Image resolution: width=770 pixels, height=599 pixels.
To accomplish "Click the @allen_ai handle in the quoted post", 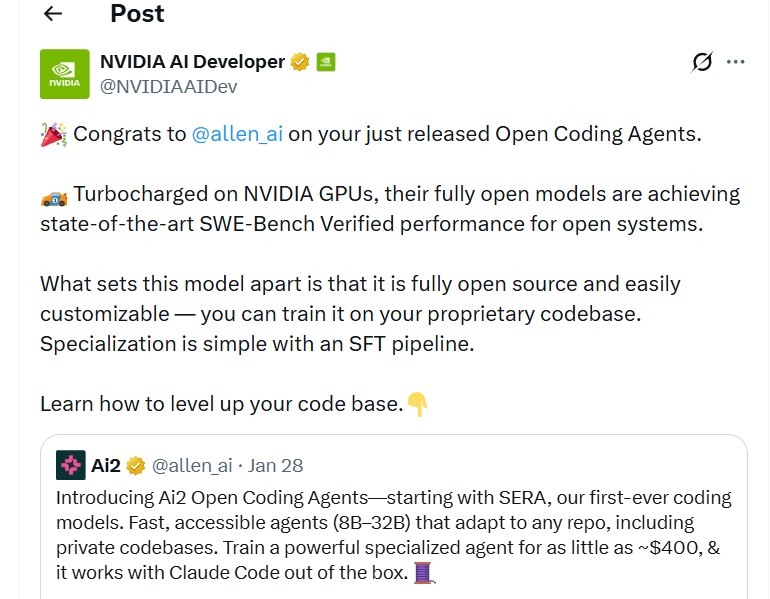I will click(x=192, y=465).
